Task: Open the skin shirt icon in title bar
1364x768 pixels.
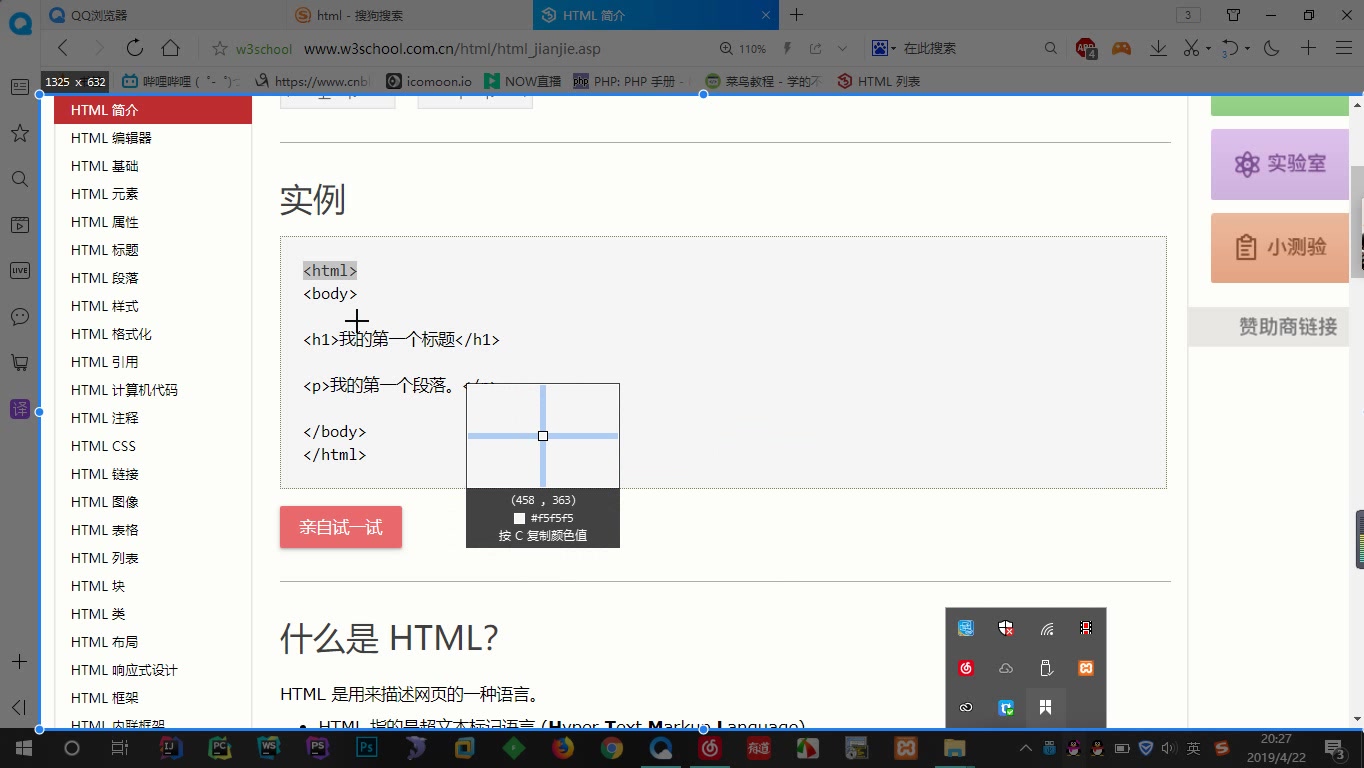Action: pyautogui.click(x=1234, y=15)
